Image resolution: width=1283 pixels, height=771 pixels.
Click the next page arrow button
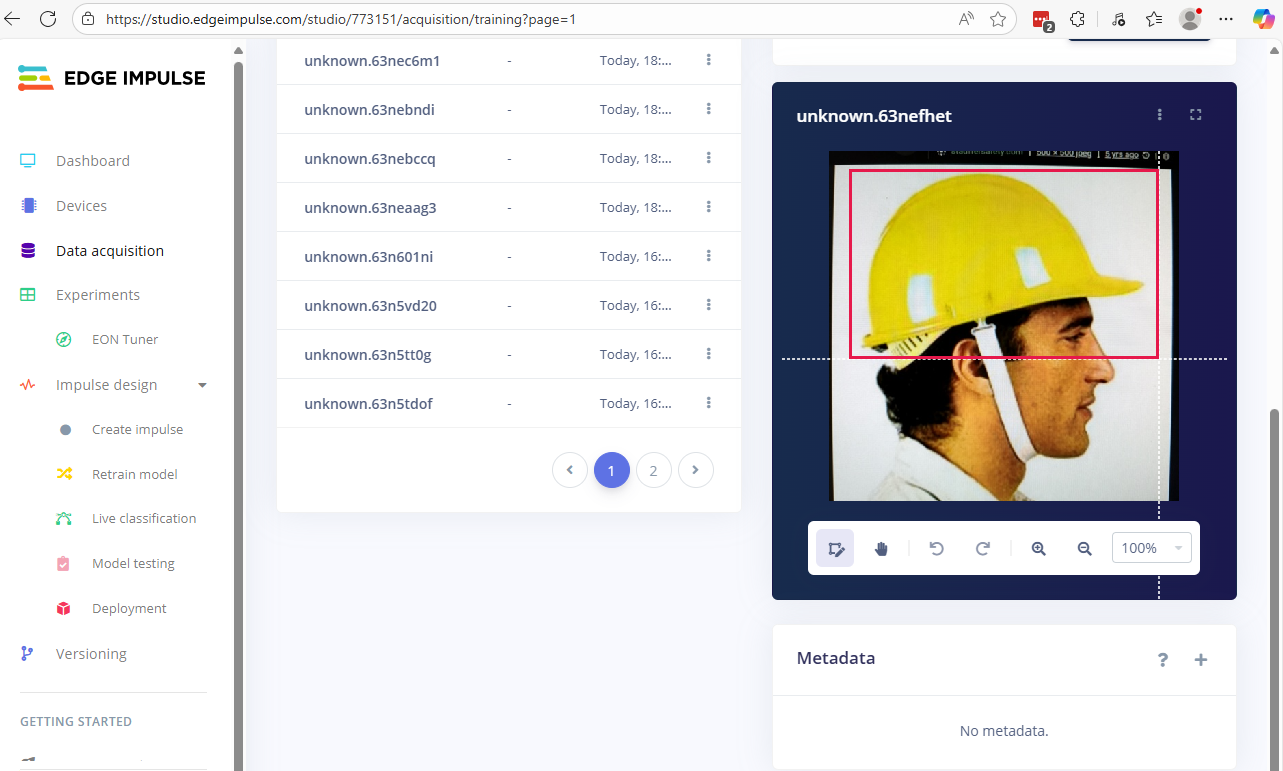[x=695, y=470]
